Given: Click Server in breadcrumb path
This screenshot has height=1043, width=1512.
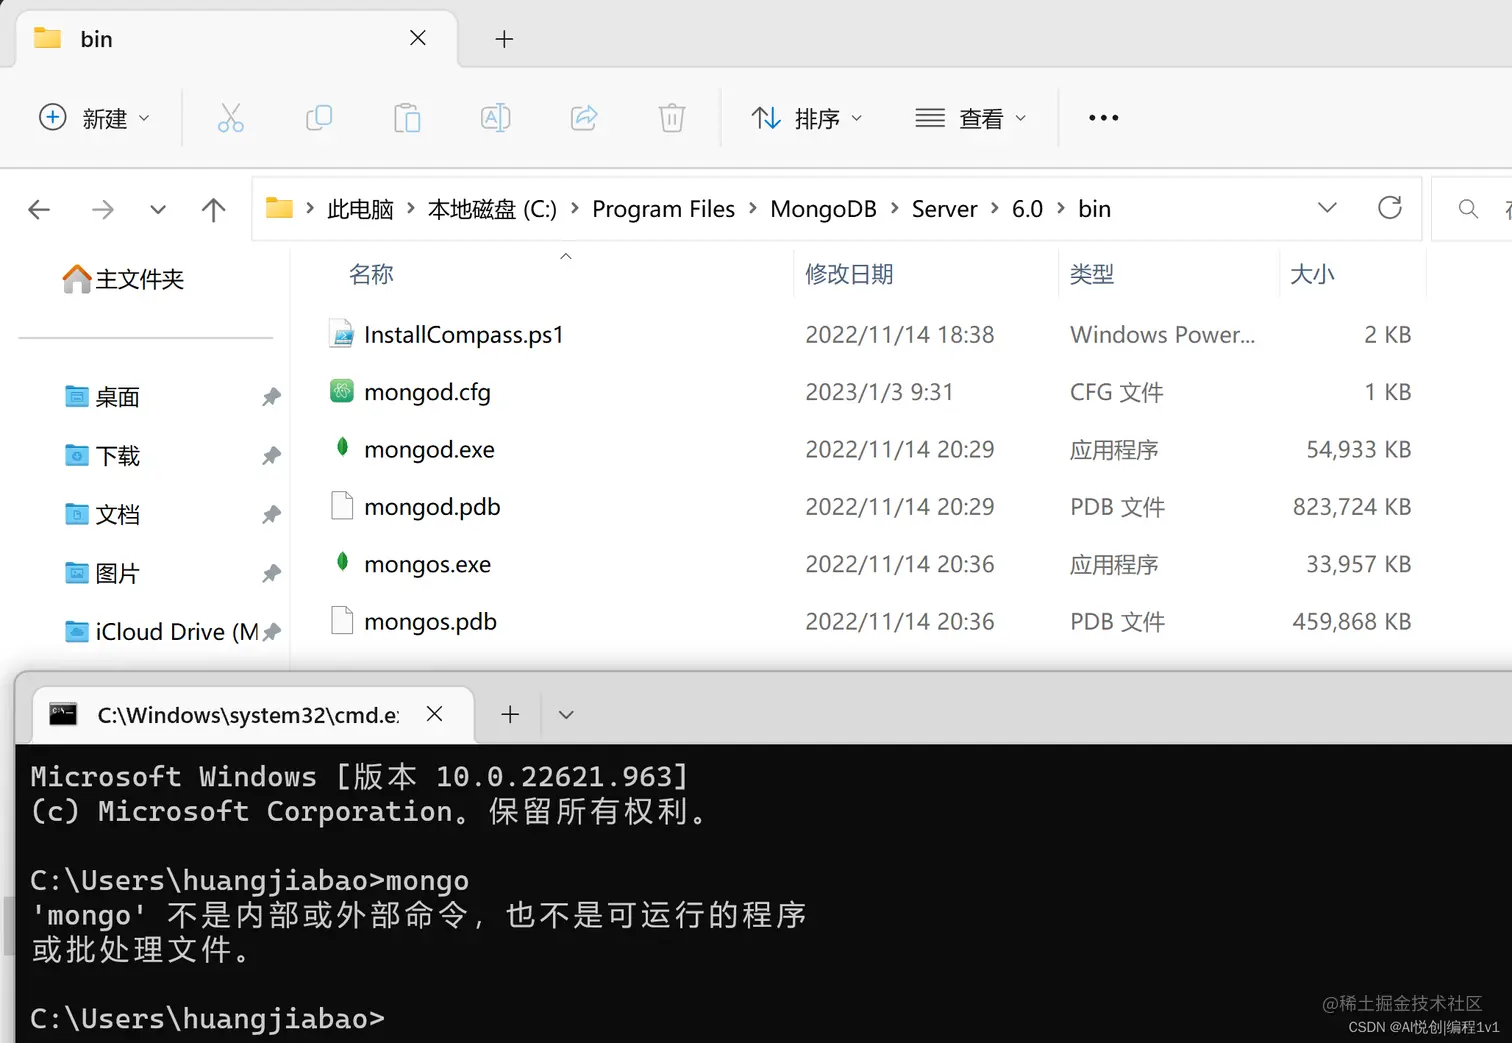Looking at the screenshot, I should (x=944, y=209).
